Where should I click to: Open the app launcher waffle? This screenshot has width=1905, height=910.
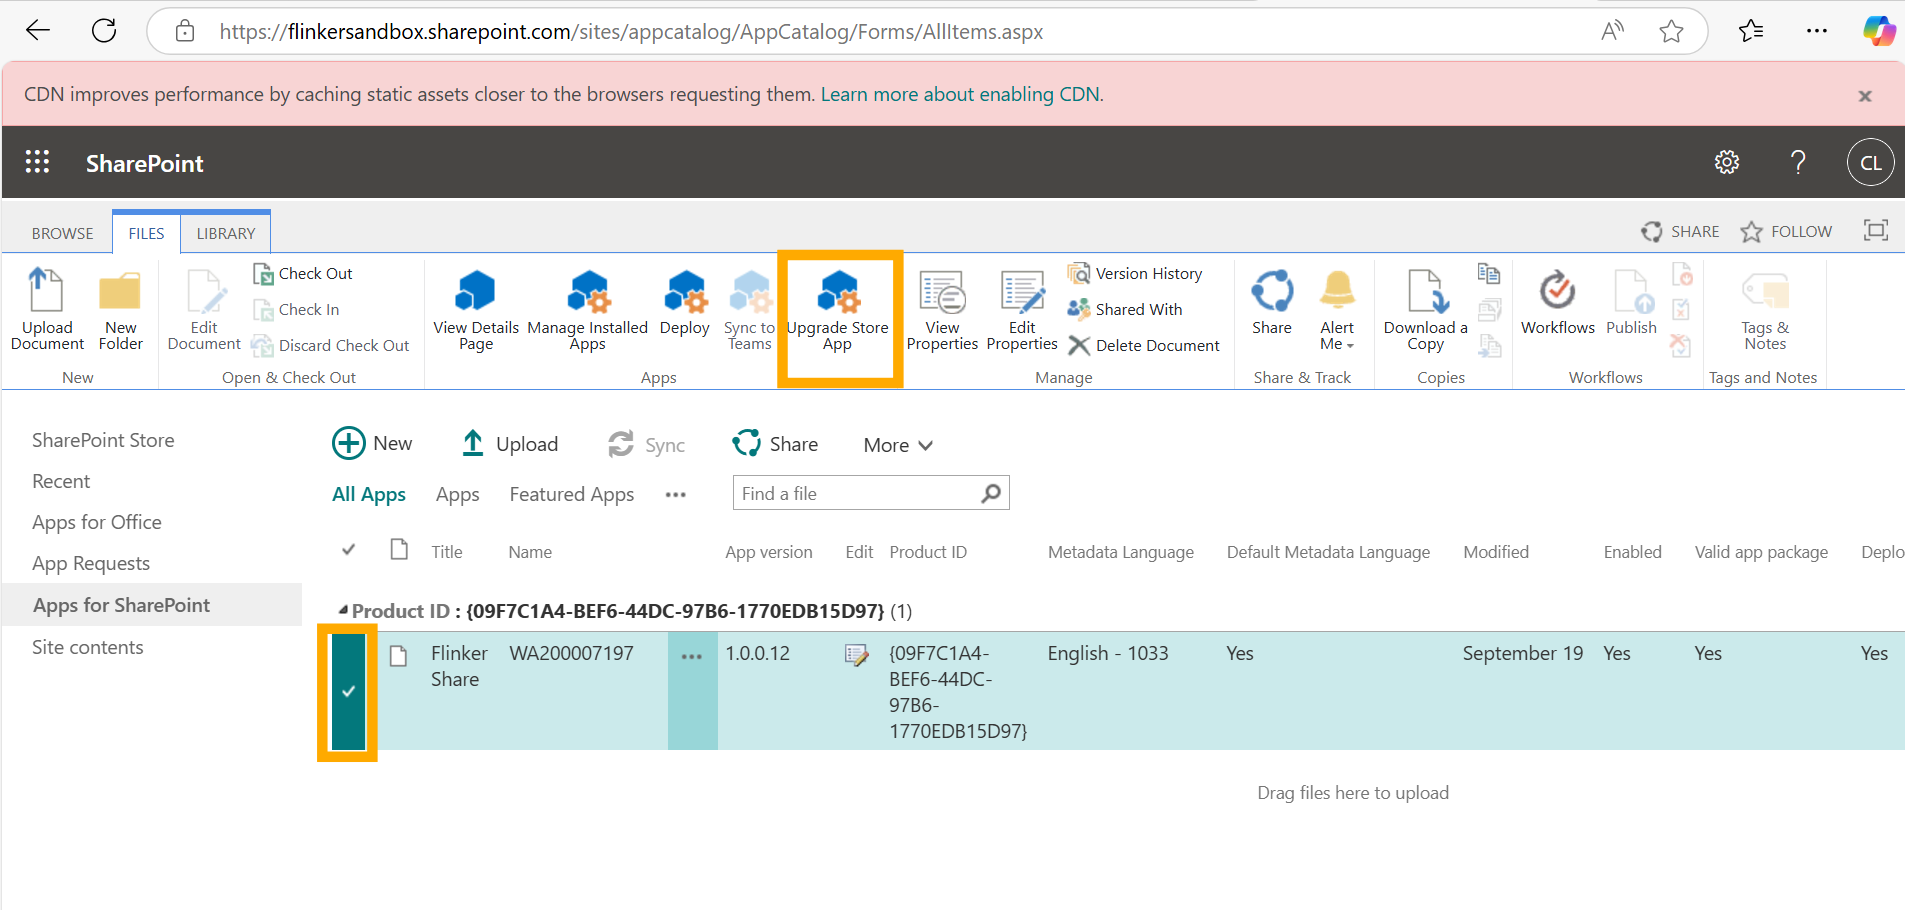pyautogui.click(x=37, y=162)
